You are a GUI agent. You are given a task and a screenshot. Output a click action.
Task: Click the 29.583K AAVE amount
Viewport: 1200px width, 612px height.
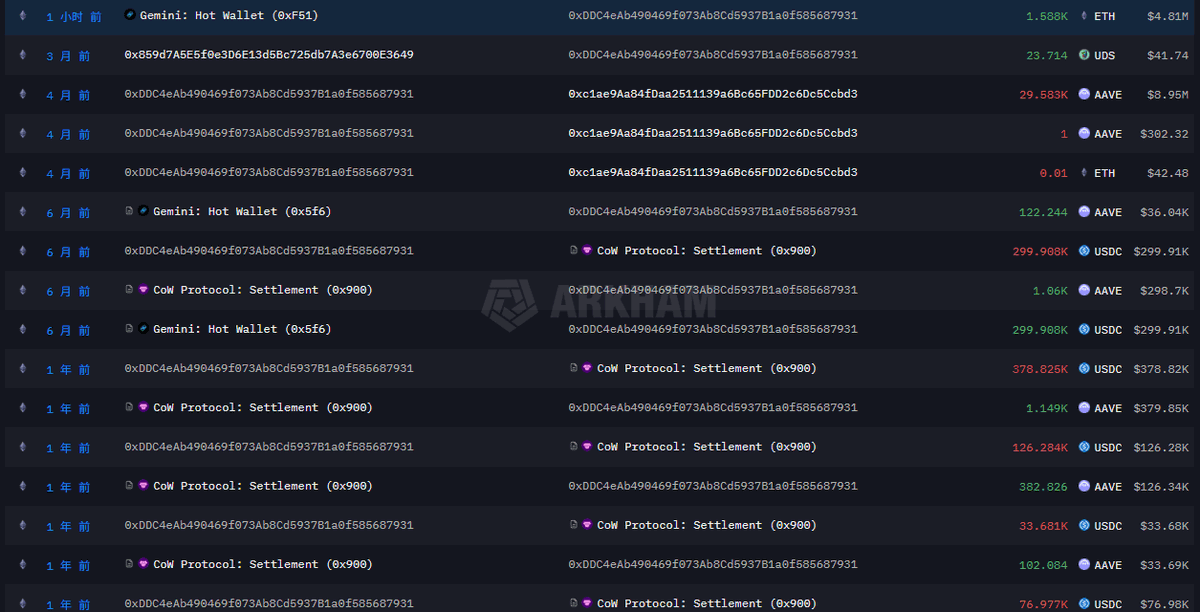[x=1044, y=95]
